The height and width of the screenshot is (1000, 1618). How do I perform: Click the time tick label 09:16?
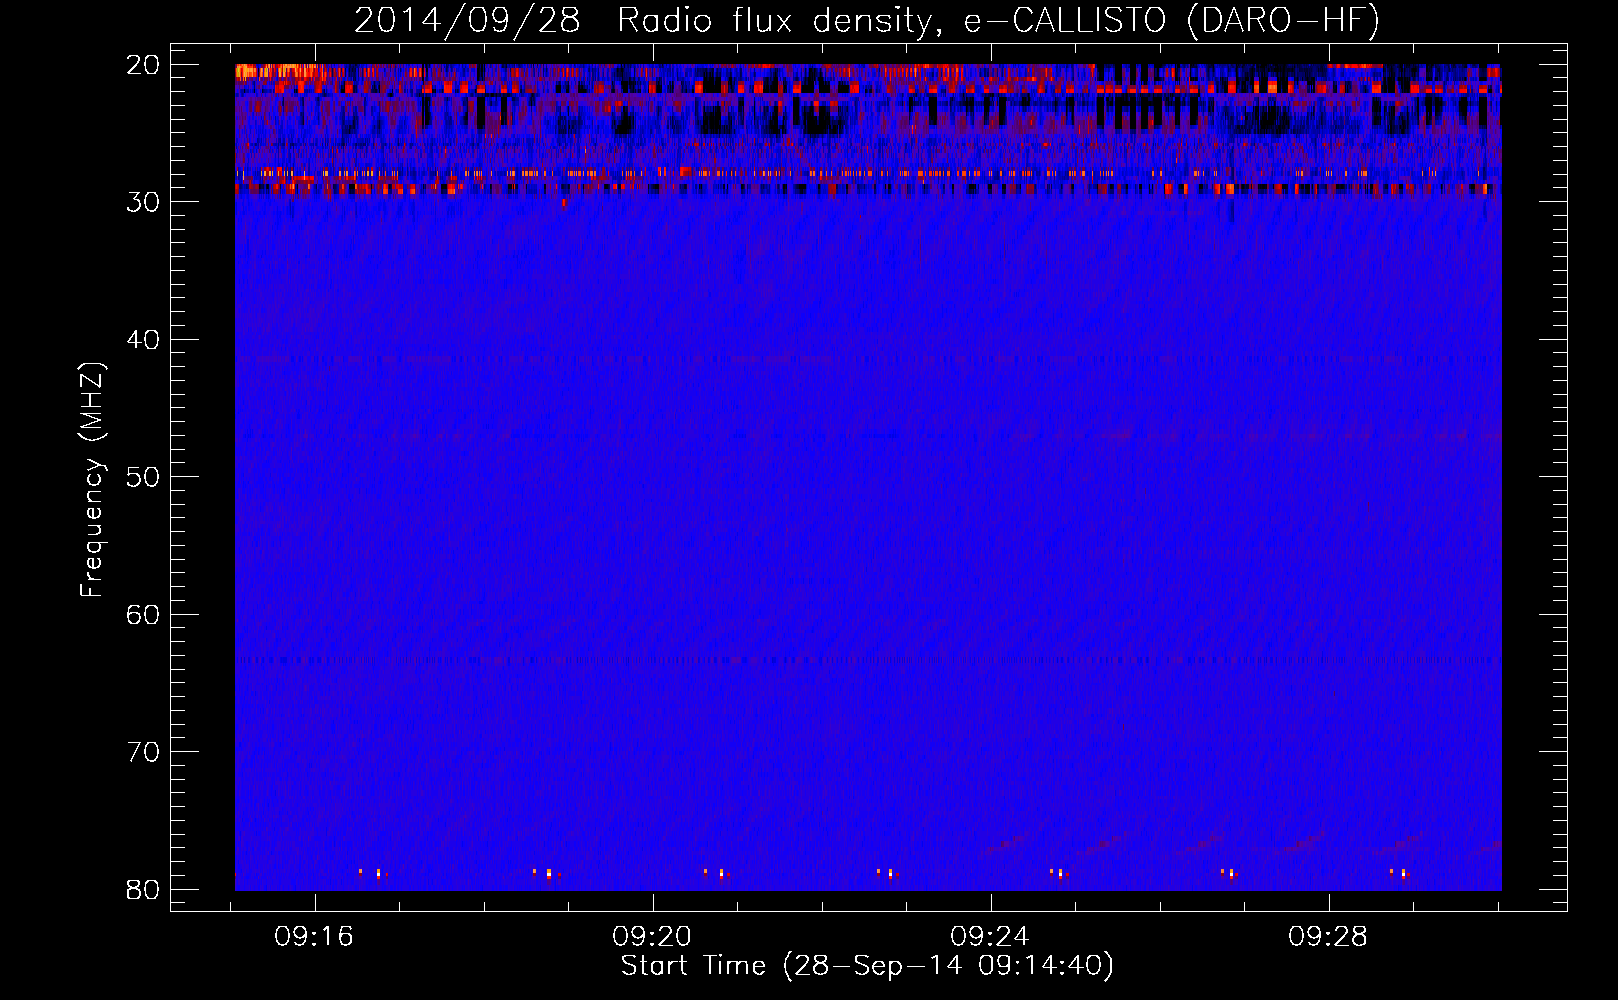(x=315, y=937)
